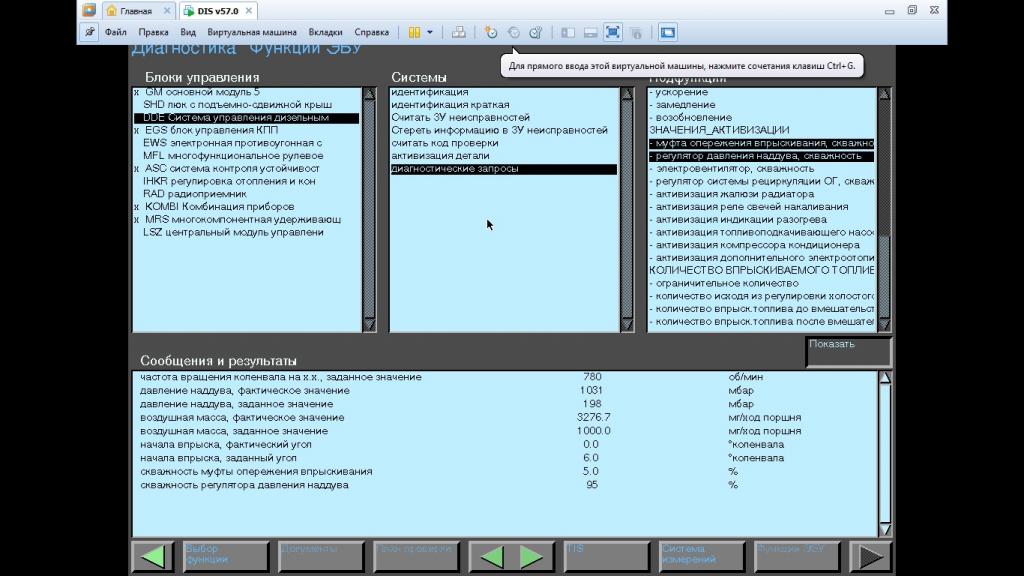Click the TIS button
The image size is (1024, 576).
click(606, 556)
